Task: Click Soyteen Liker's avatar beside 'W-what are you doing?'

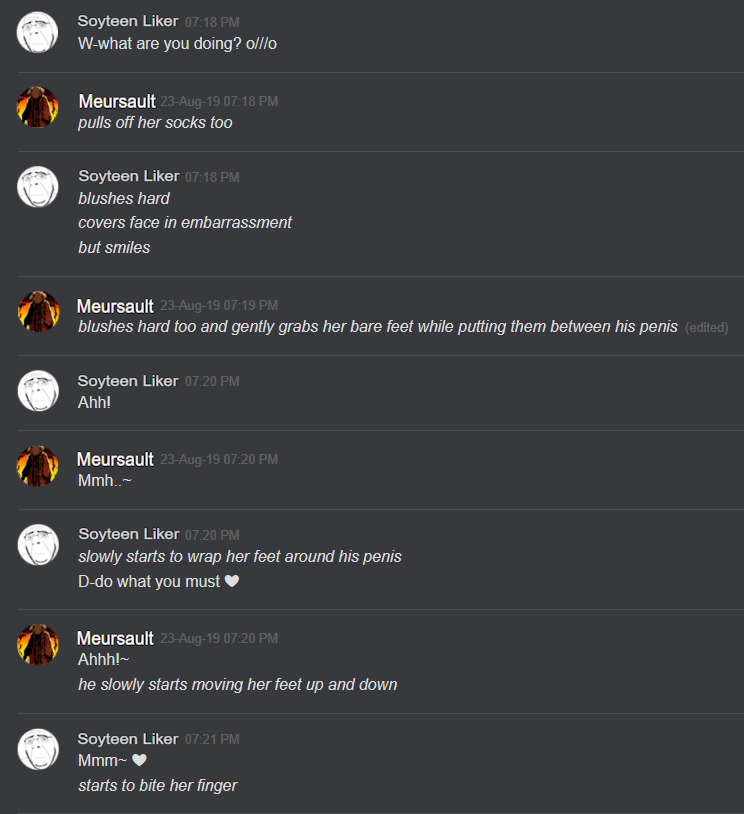Action: tap(37, 32)
